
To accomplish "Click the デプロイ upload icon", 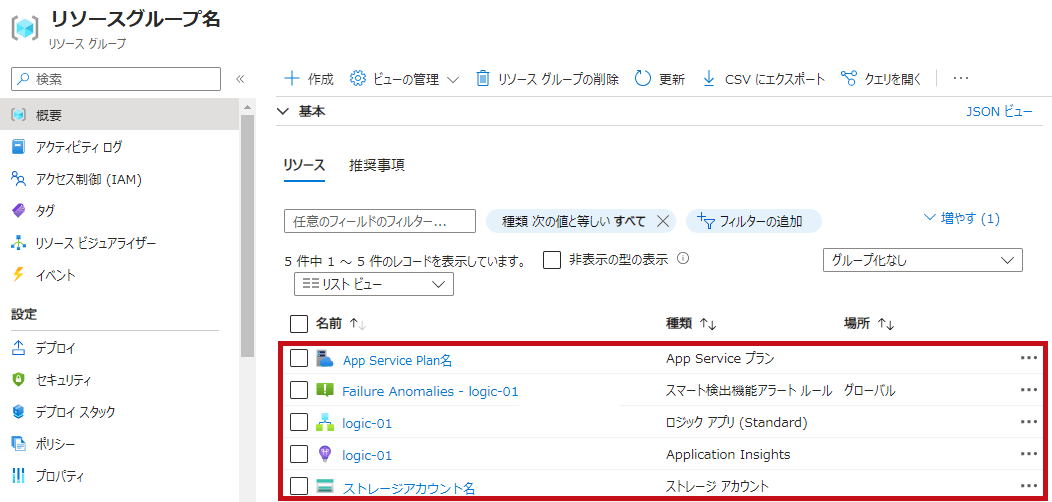I will (x=19, y=348).
